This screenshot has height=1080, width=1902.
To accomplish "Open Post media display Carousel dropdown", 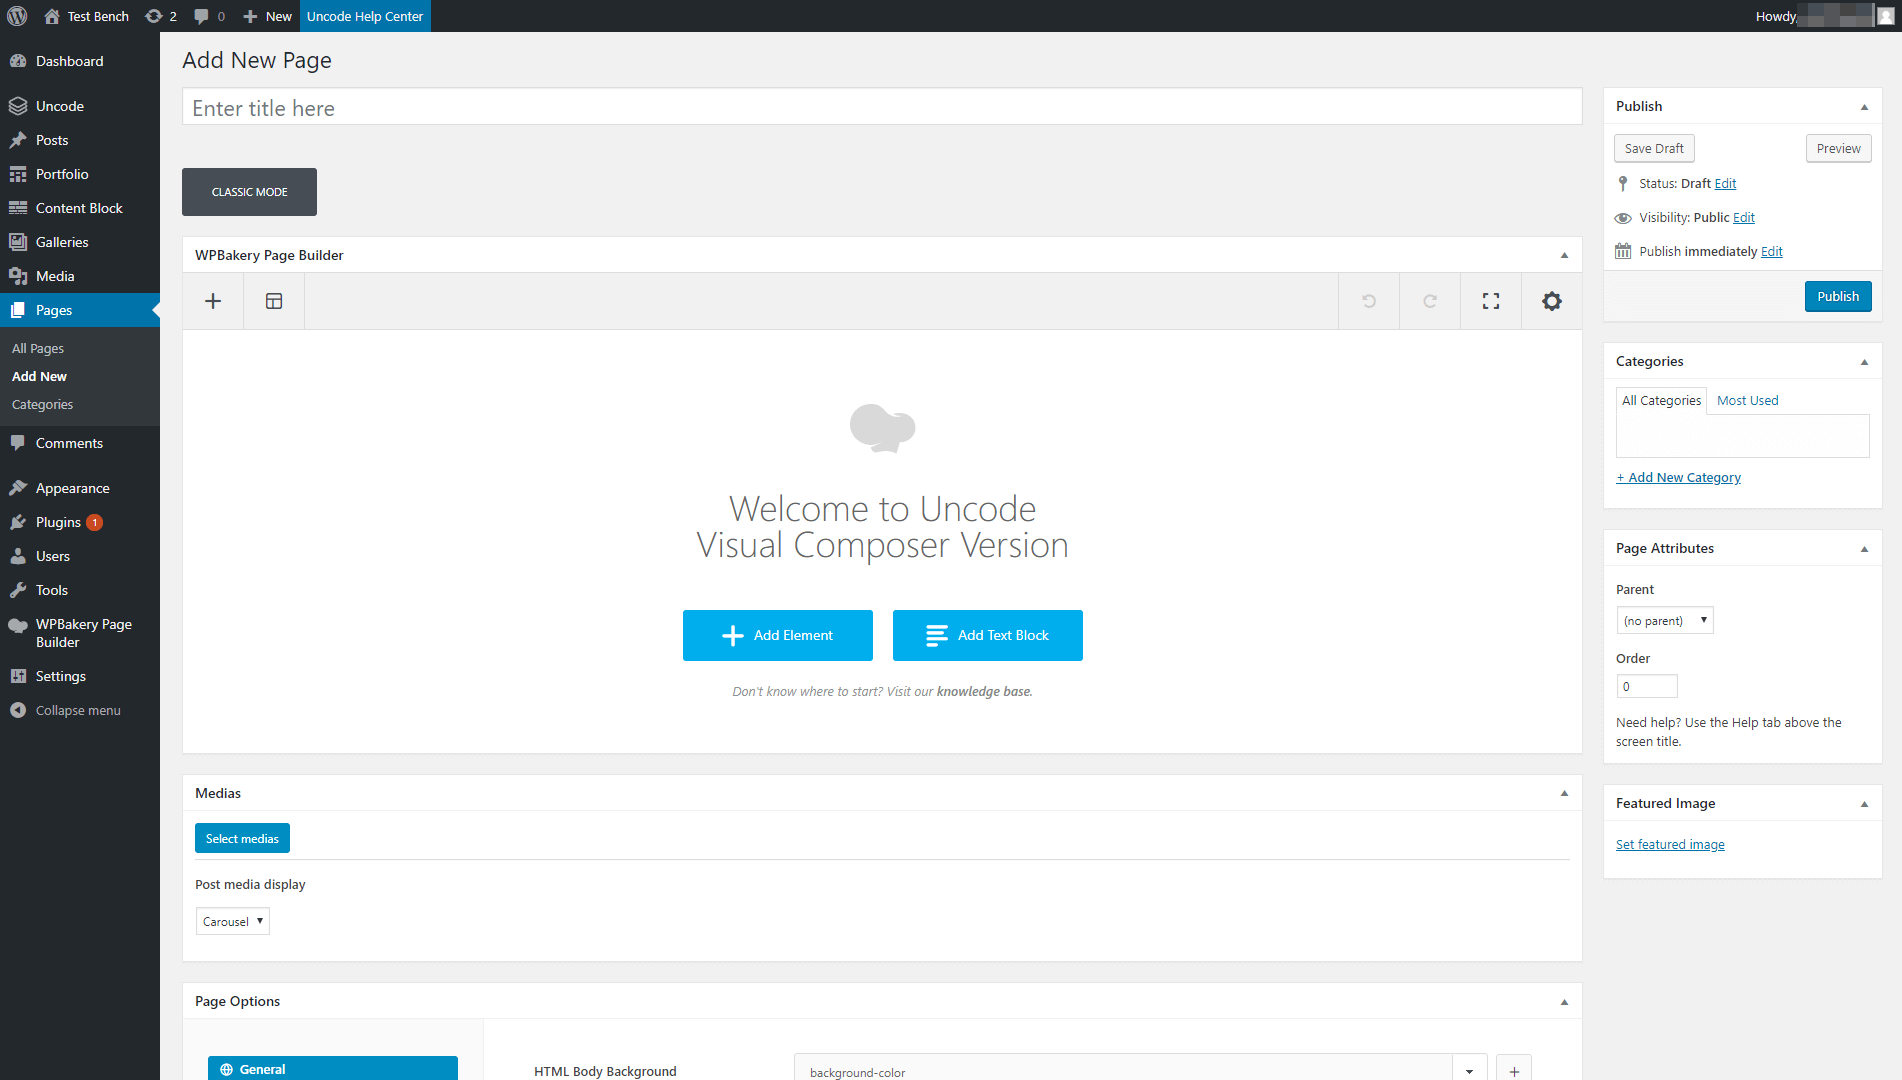I will tap(233, 921).
